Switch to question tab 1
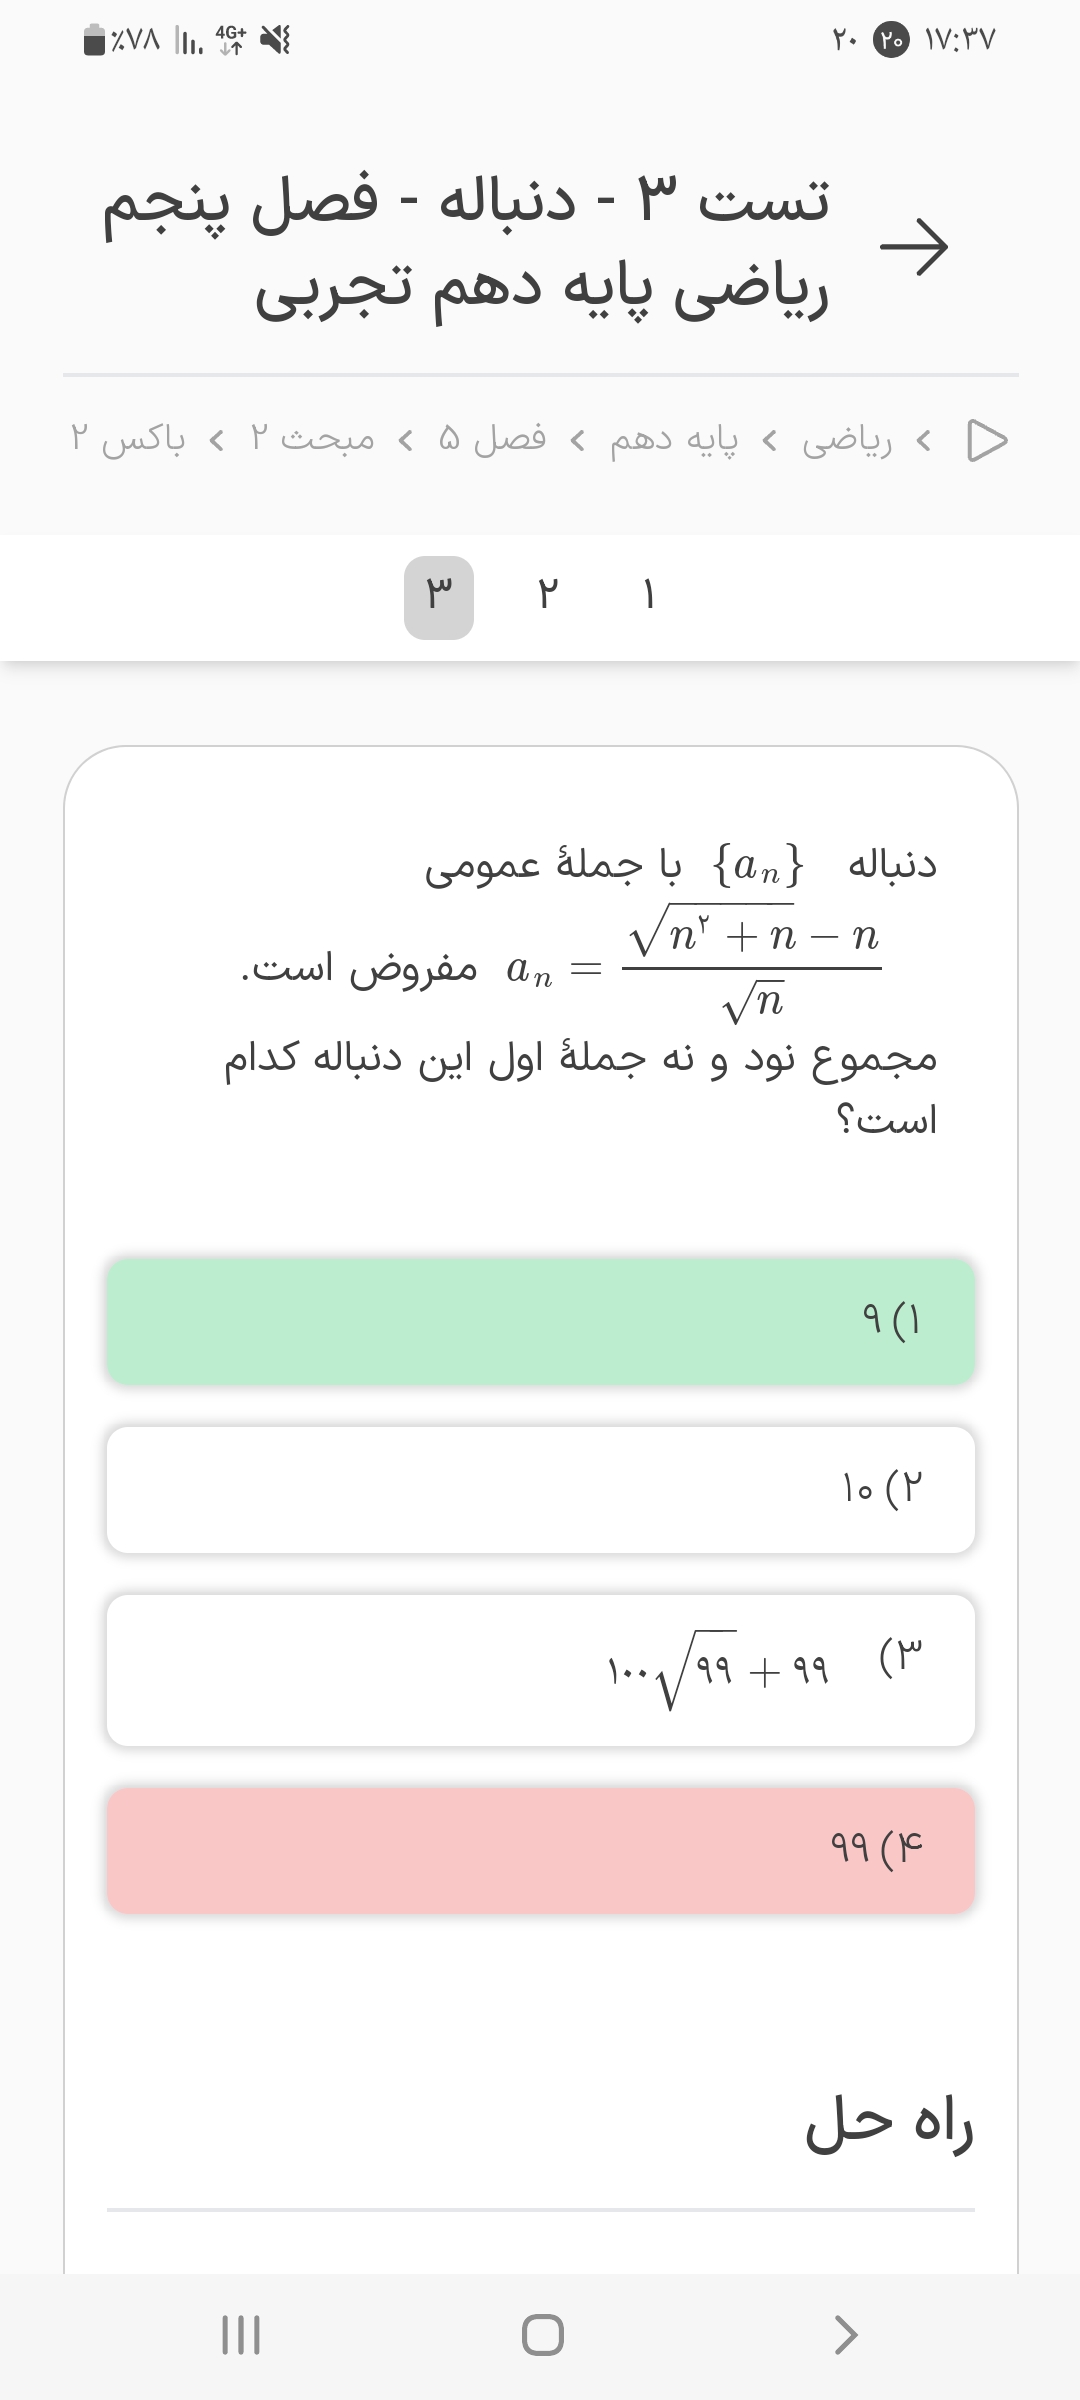This screenshot has width=1080, height=2400. (x=648, y=597)
